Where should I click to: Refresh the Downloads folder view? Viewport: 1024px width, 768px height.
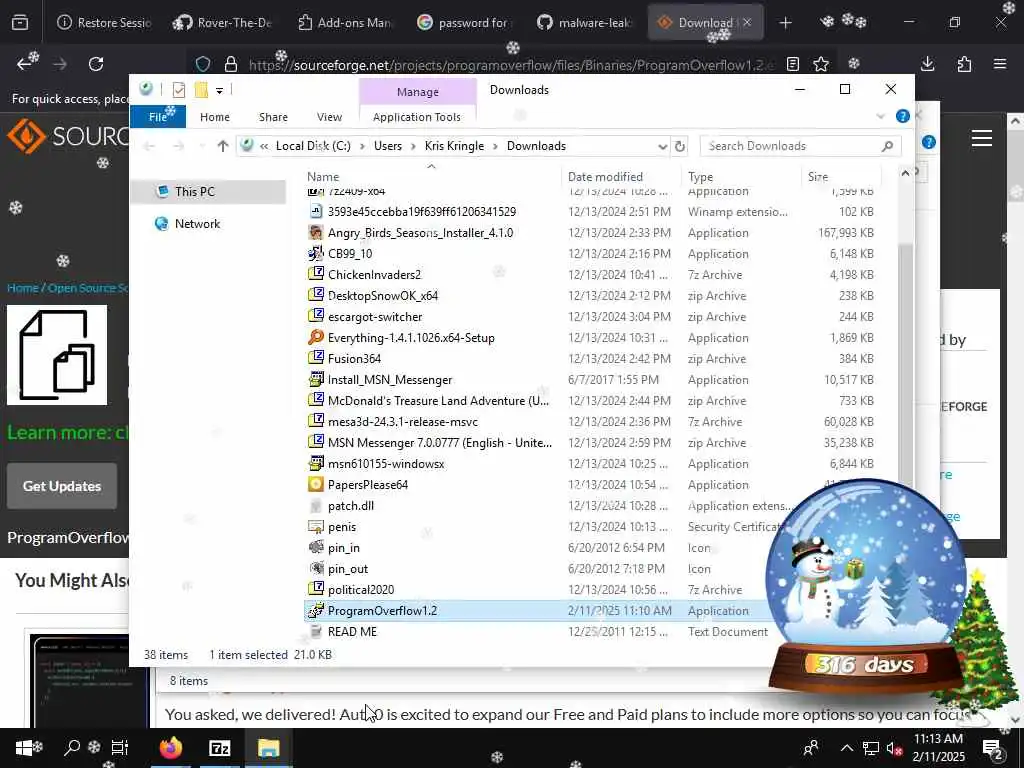[x=680, y=146]
